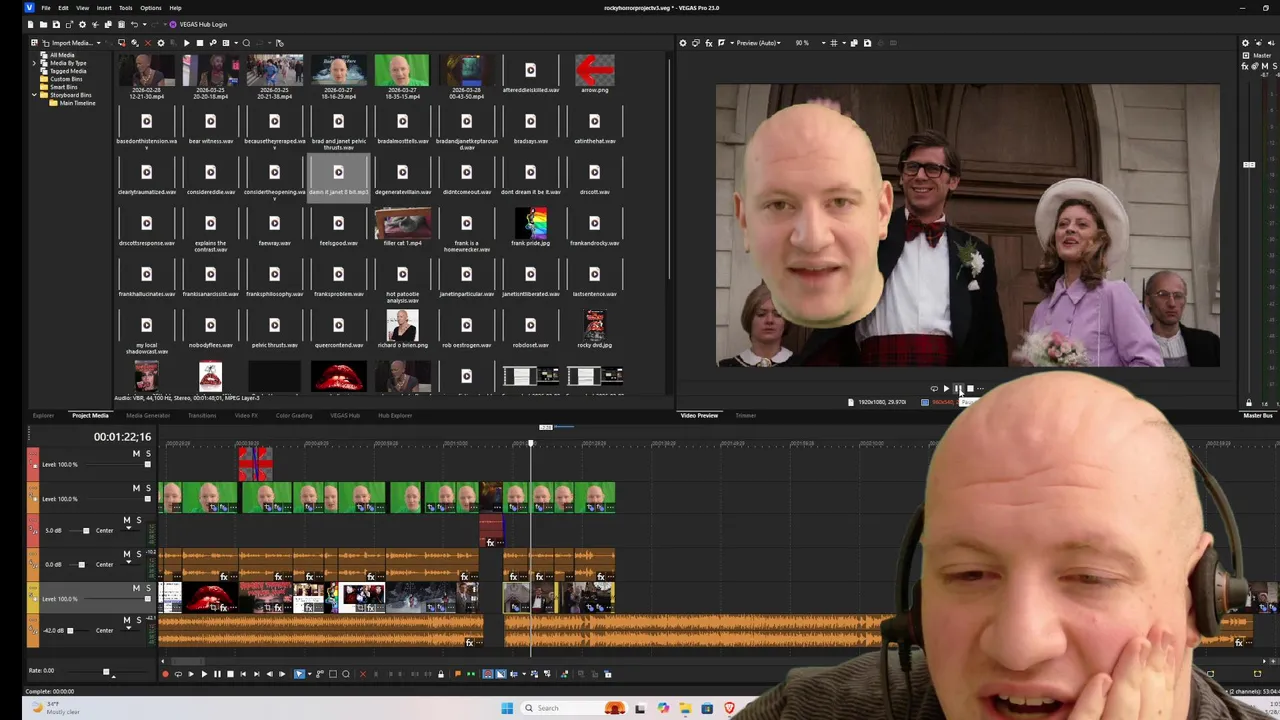Switch to the Video FX tab
The width and height of the screenshot is (1280, 720).
[246, 415]
